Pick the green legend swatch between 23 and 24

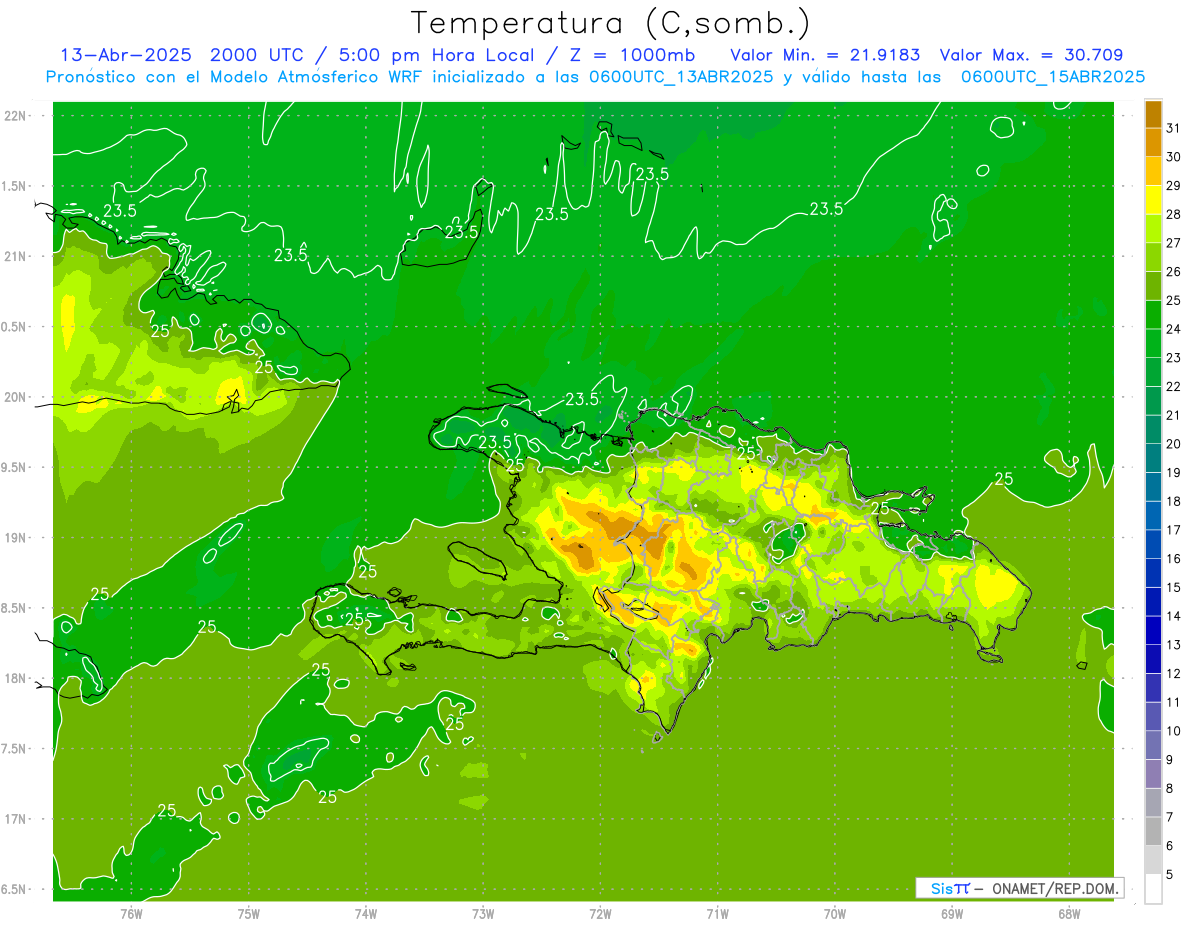tap(1153, 343)
